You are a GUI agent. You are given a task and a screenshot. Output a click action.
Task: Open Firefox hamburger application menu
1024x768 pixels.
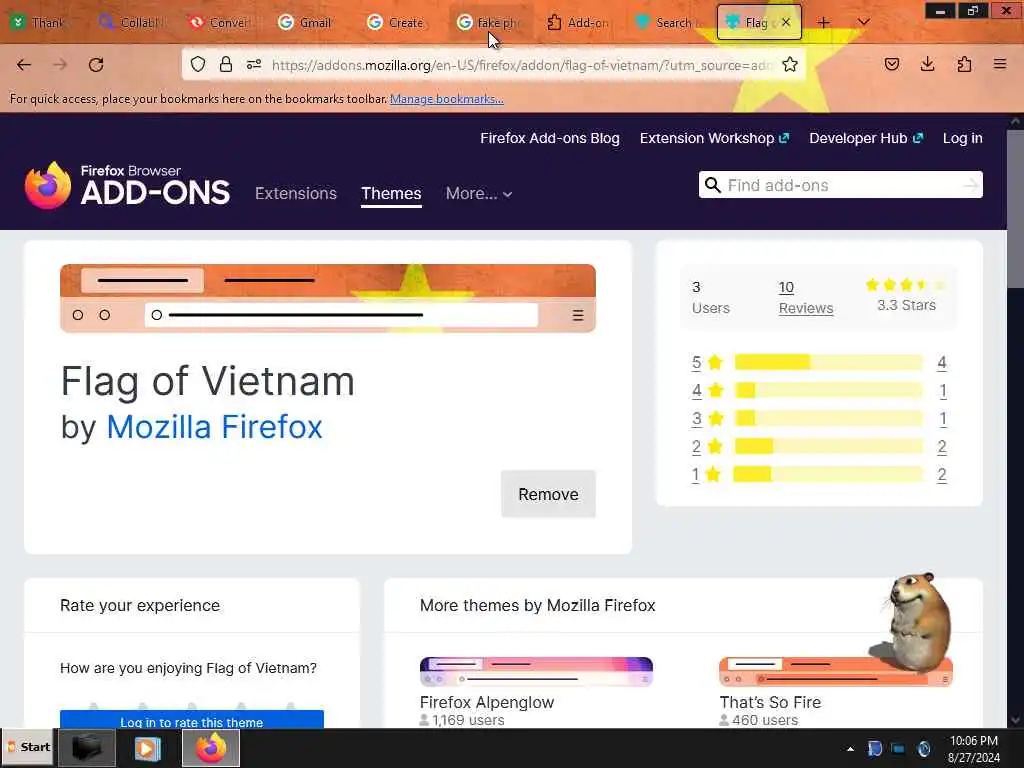pyautogui.click(x=1000, y=64)
